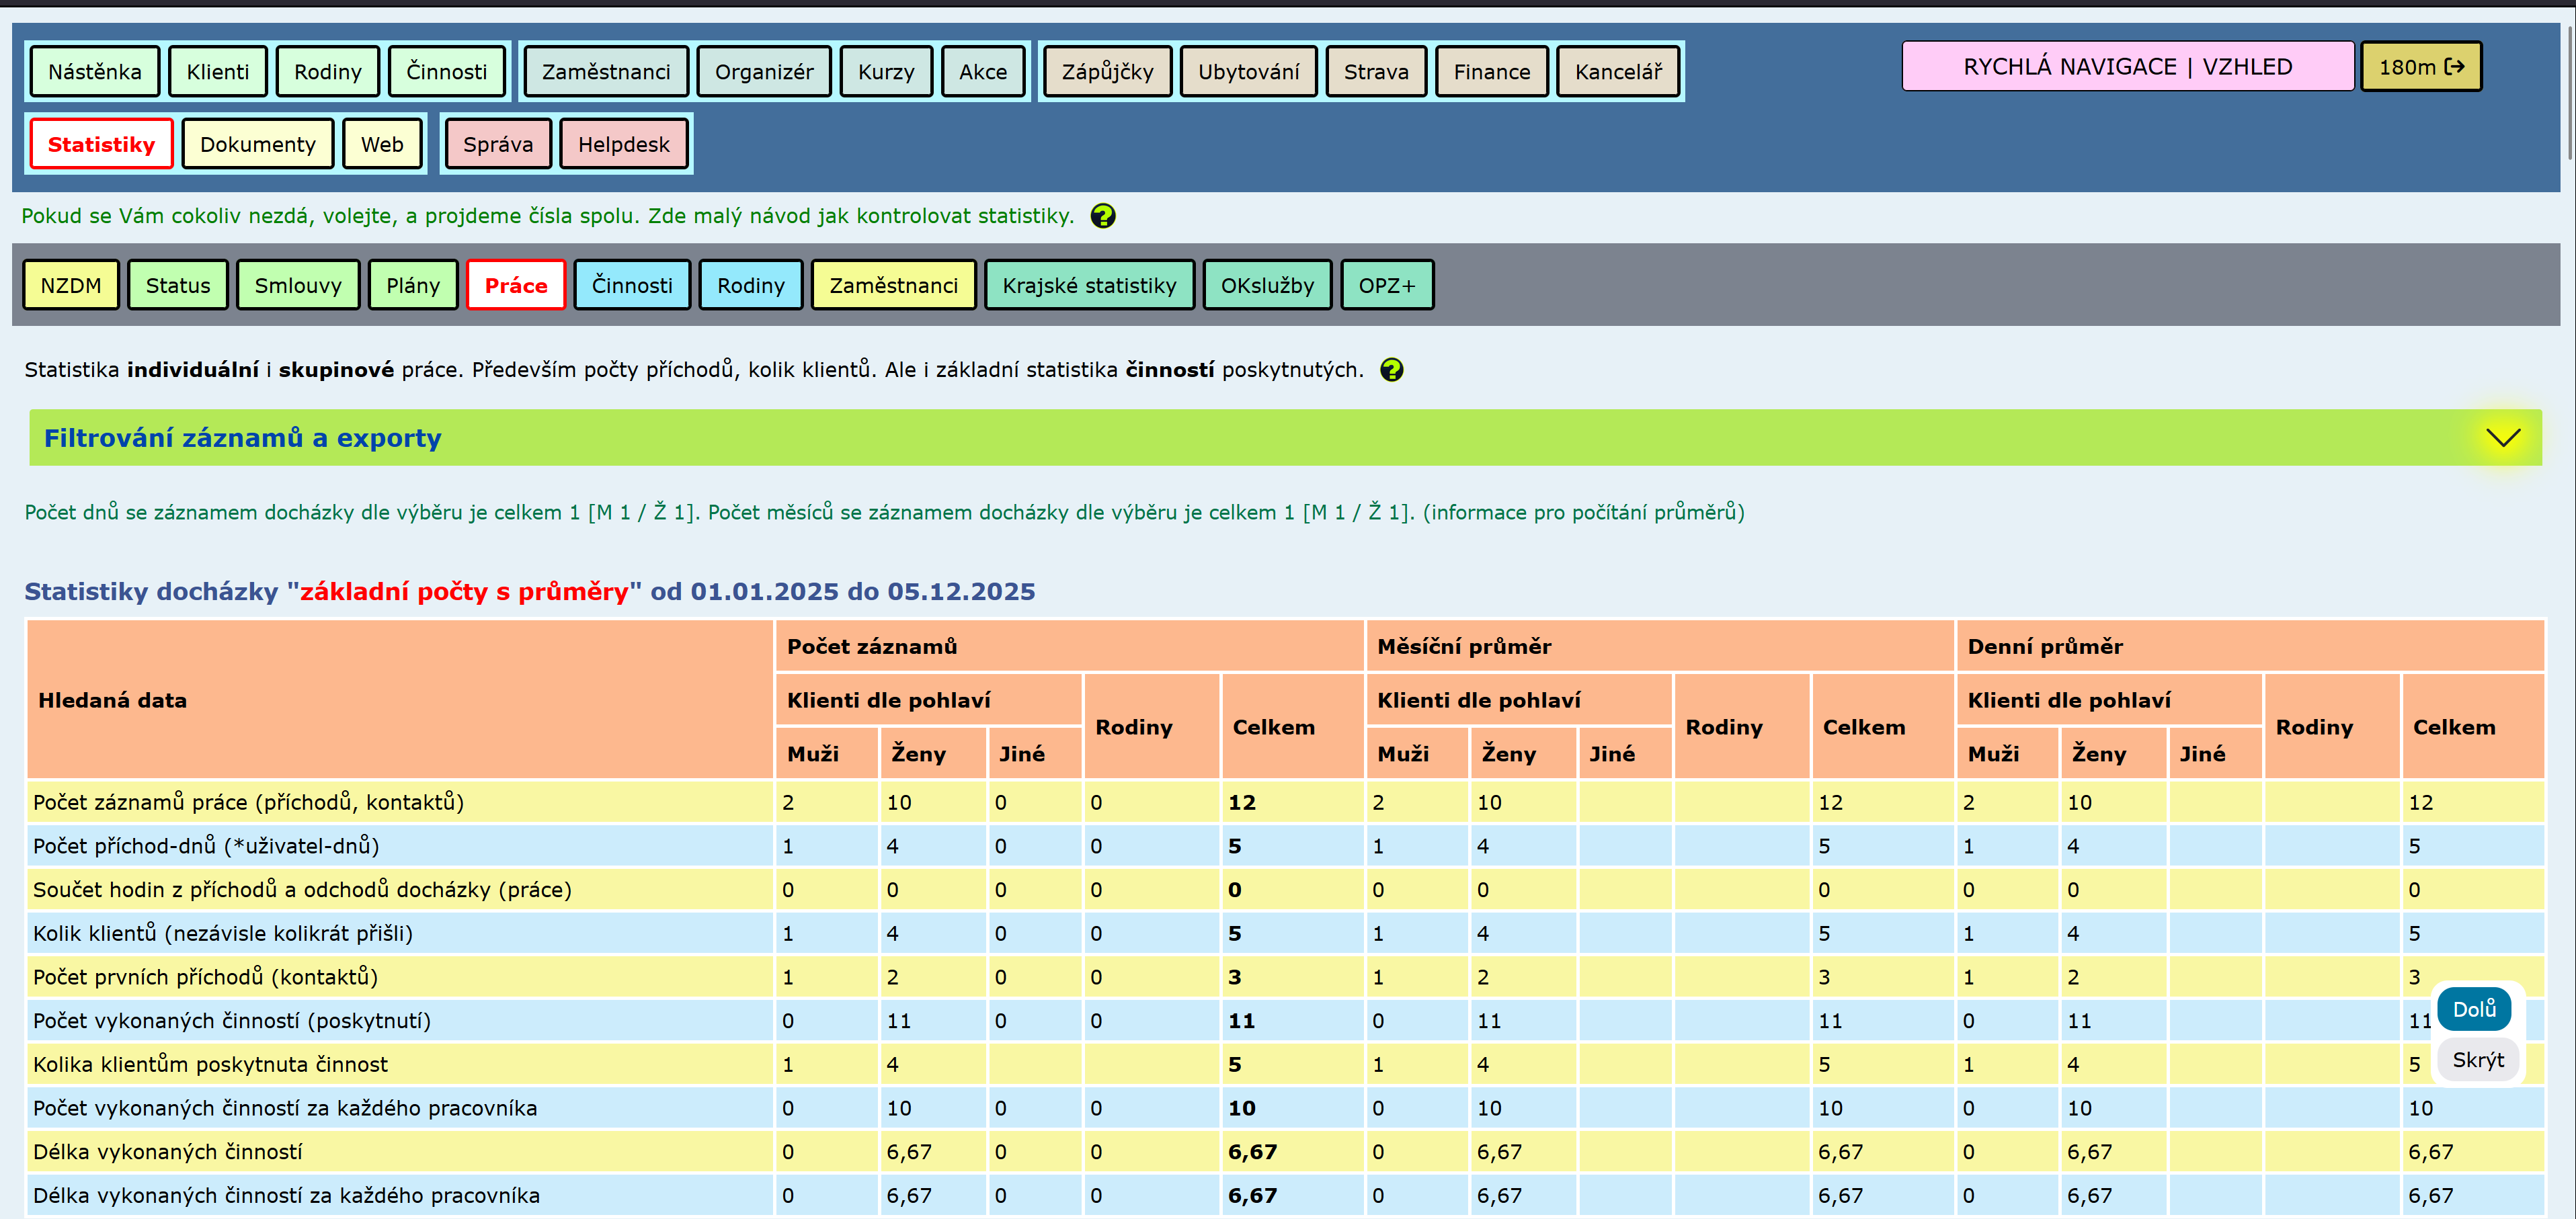
Task: Hide the floating panel with Skrýt
Action: (2477, 1060)
